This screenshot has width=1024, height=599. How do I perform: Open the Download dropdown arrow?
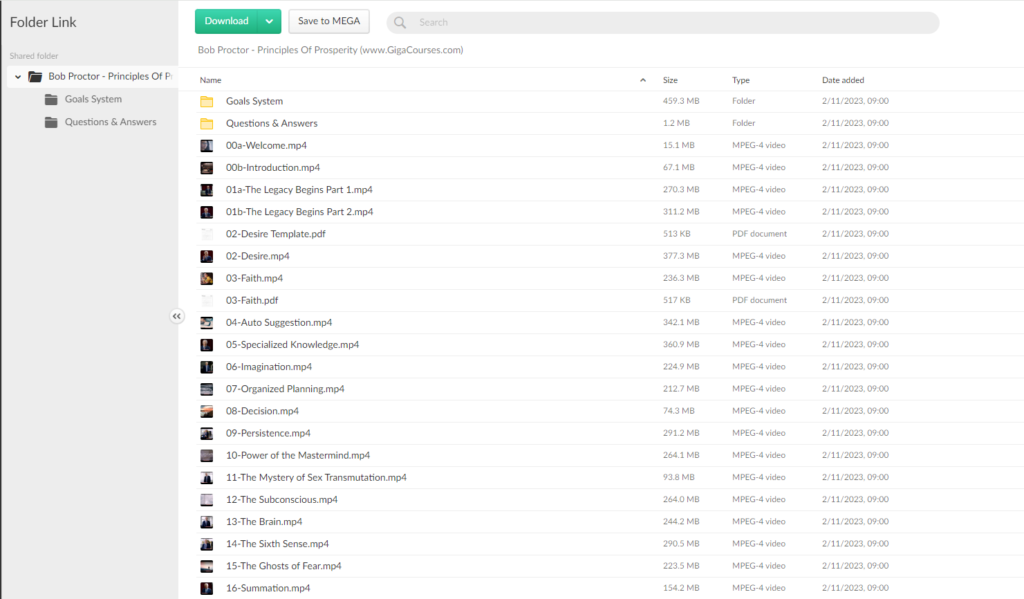[x=269, y=21]
